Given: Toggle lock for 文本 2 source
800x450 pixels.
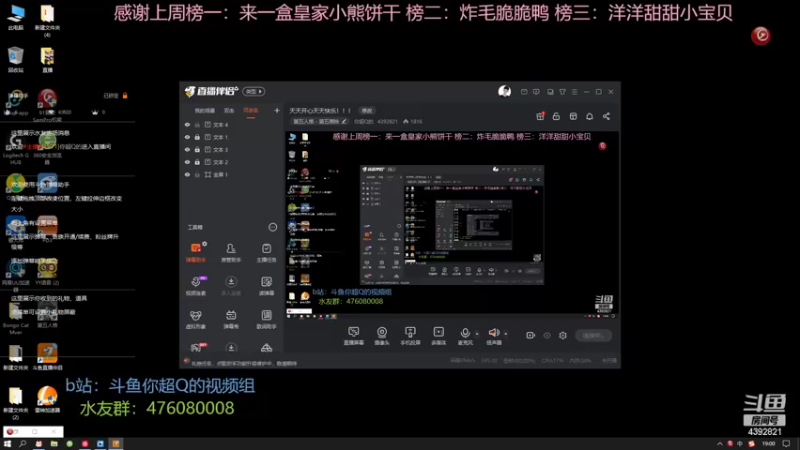Looking at the screenshot, I should (x=197, y=162).
